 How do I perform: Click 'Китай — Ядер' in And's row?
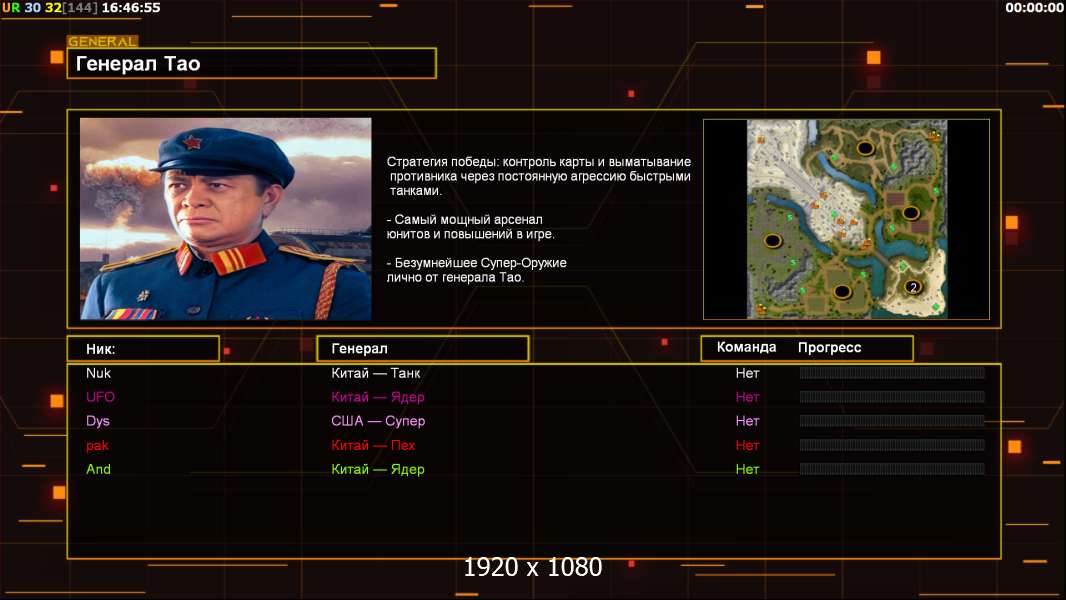click(378, 470)
